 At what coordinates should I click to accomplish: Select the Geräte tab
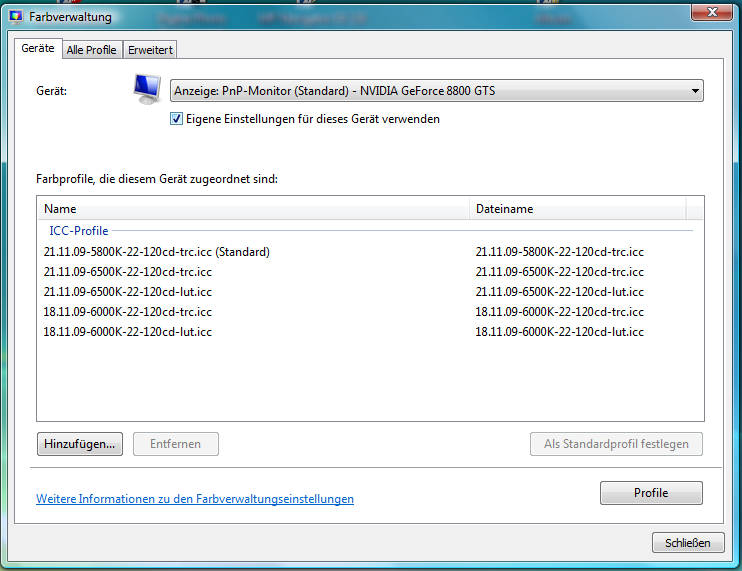click(x=38, y=49)
